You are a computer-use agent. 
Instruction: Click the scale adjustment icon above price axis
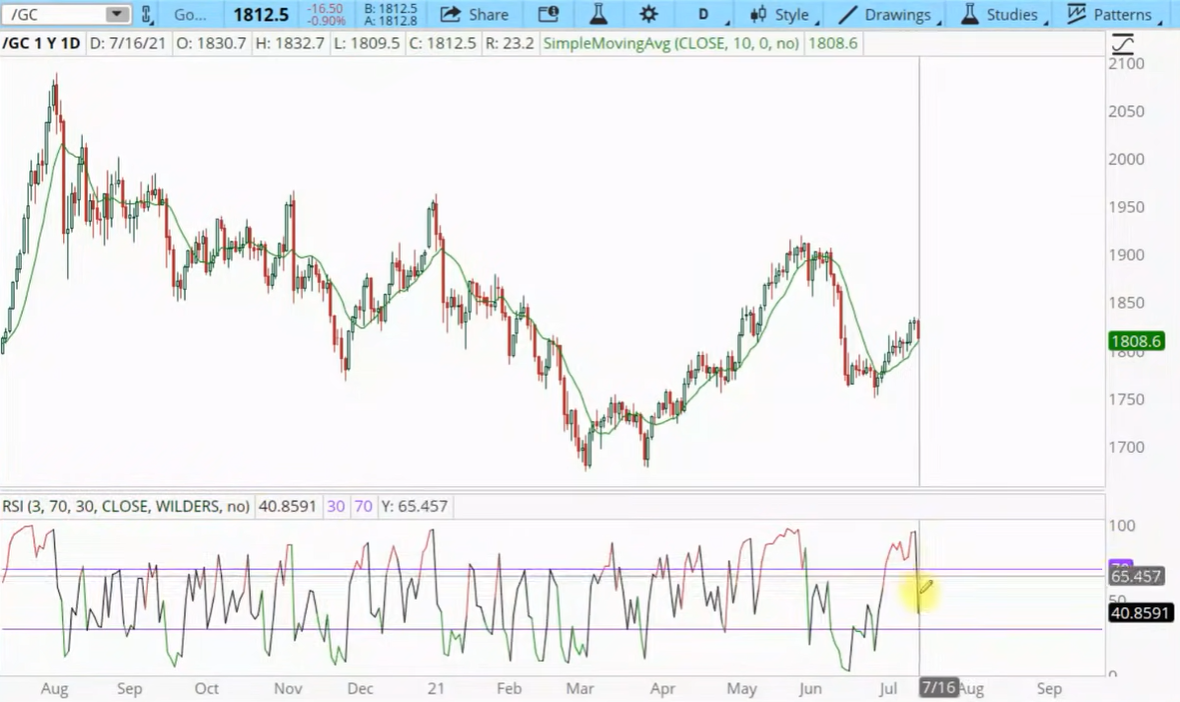[1122, 43]
